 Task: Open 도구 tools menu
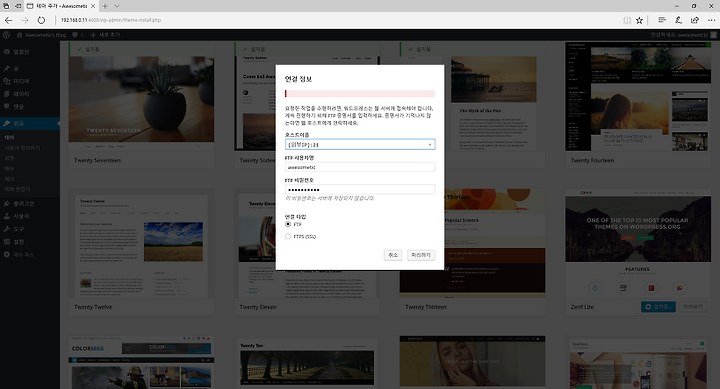pyautogui.click(x=30, y=229)
